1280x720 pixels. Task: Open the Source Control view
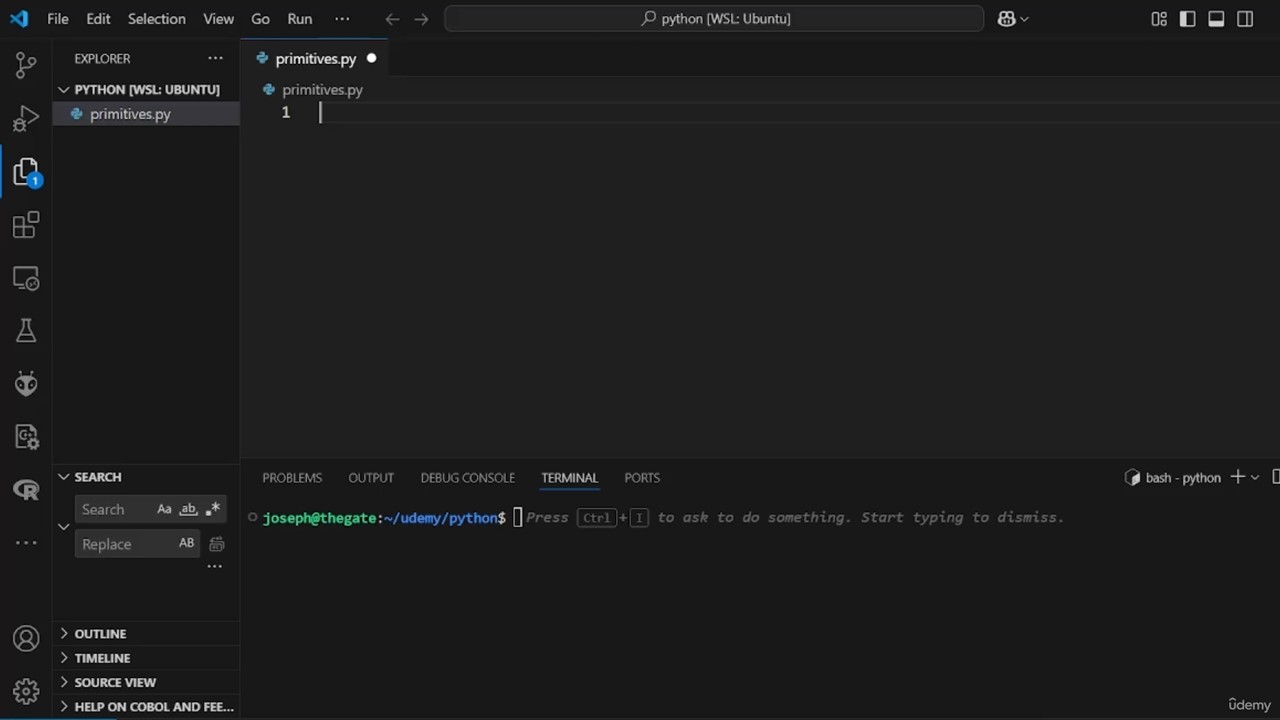pyautogui.click(x=26, y=66)
